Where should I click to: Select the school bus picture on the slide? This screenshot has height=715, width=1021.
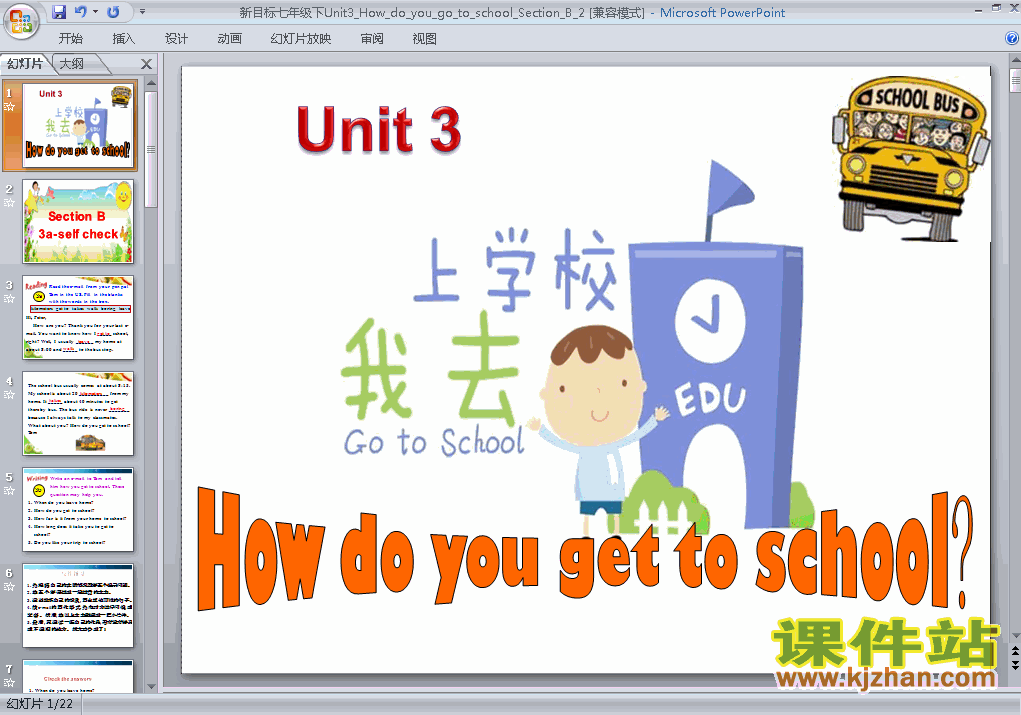pos(910,158)
